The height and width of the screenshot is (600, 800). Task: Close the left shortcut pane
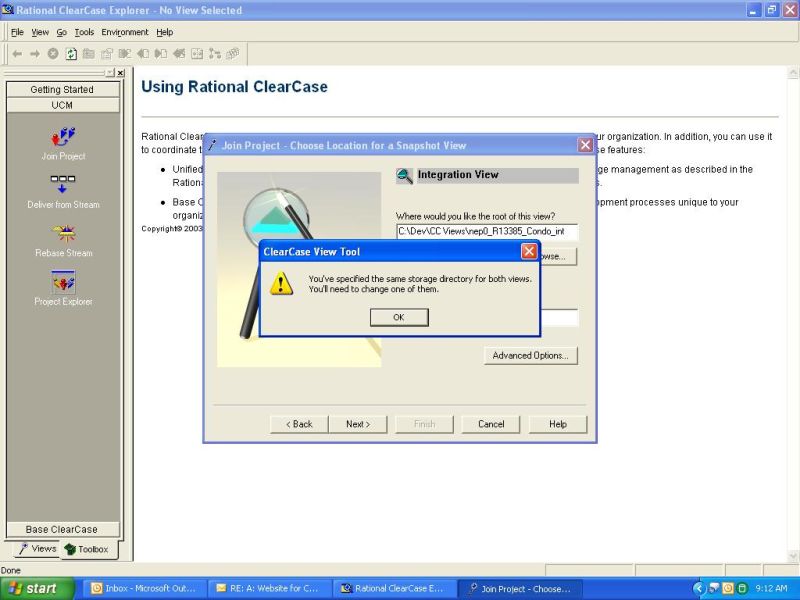[x=120, y=73]
